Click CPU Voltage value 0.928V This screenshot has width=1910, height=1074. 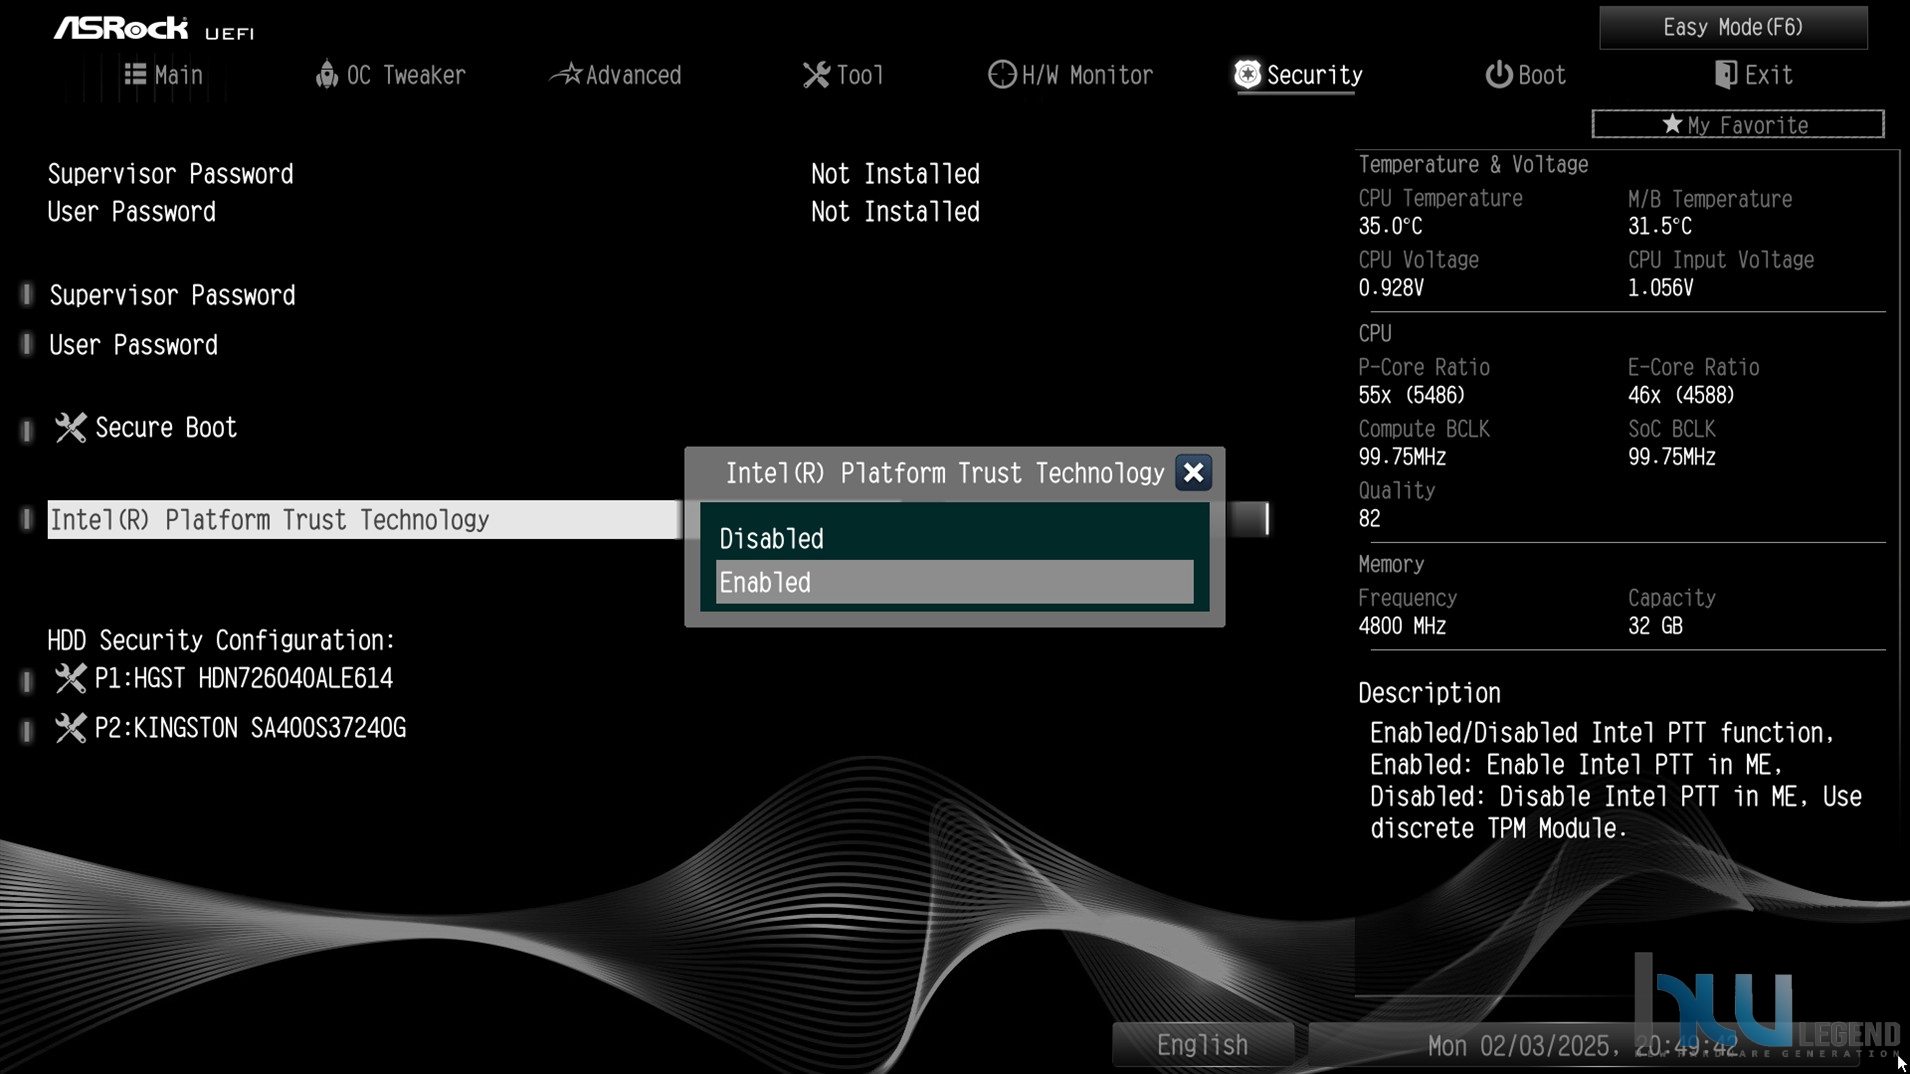coord(1390,288)
